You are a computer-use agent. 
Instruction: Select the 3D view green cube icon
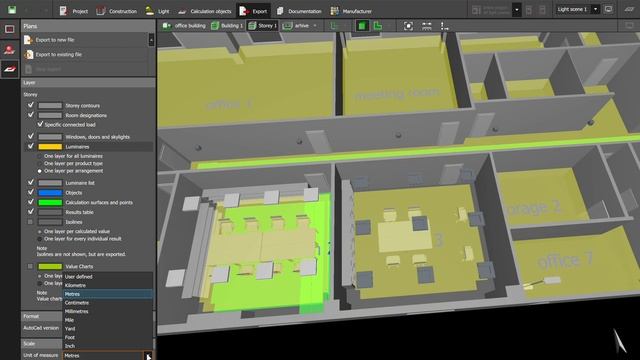(362, 26)
